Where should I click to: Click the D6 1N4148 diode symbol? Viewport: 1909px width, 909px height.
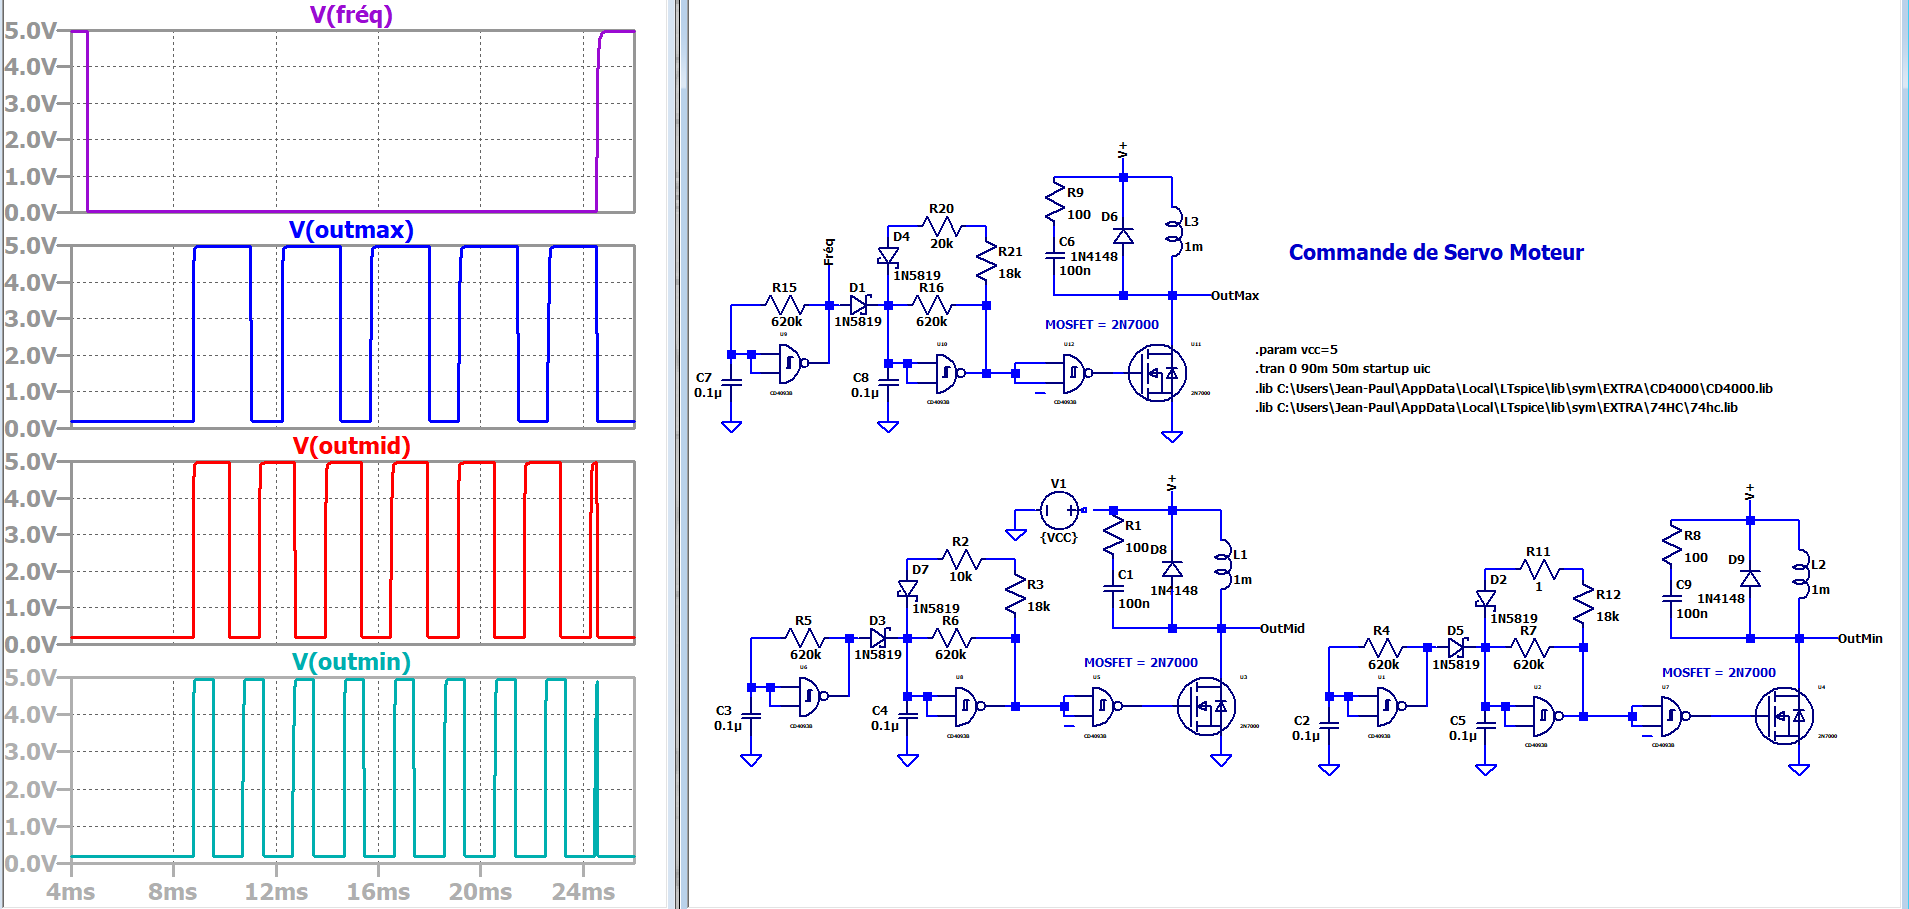coord(1123,236)
